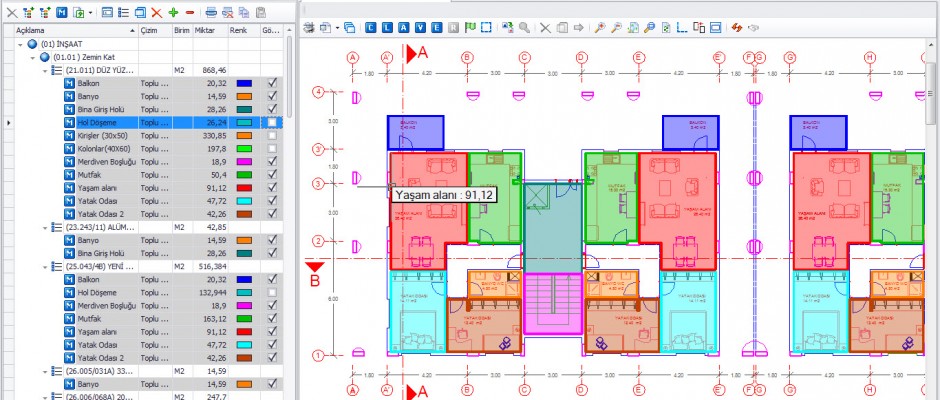Click the blue C button in drawing toolbar

click(371, 27)
